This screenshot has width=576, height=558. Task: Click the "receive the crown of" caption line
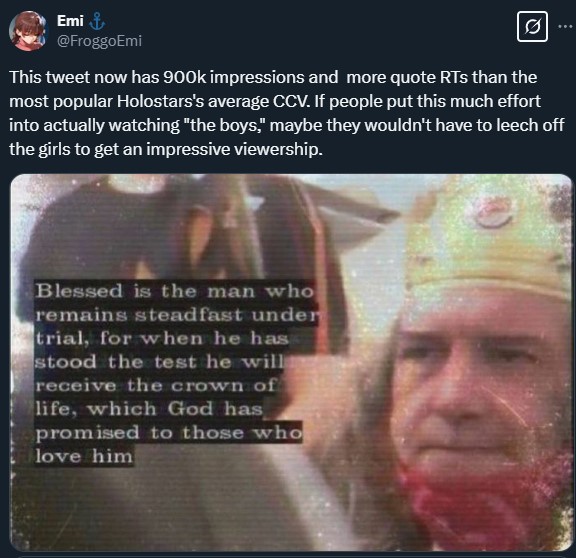tap(156, 386)
